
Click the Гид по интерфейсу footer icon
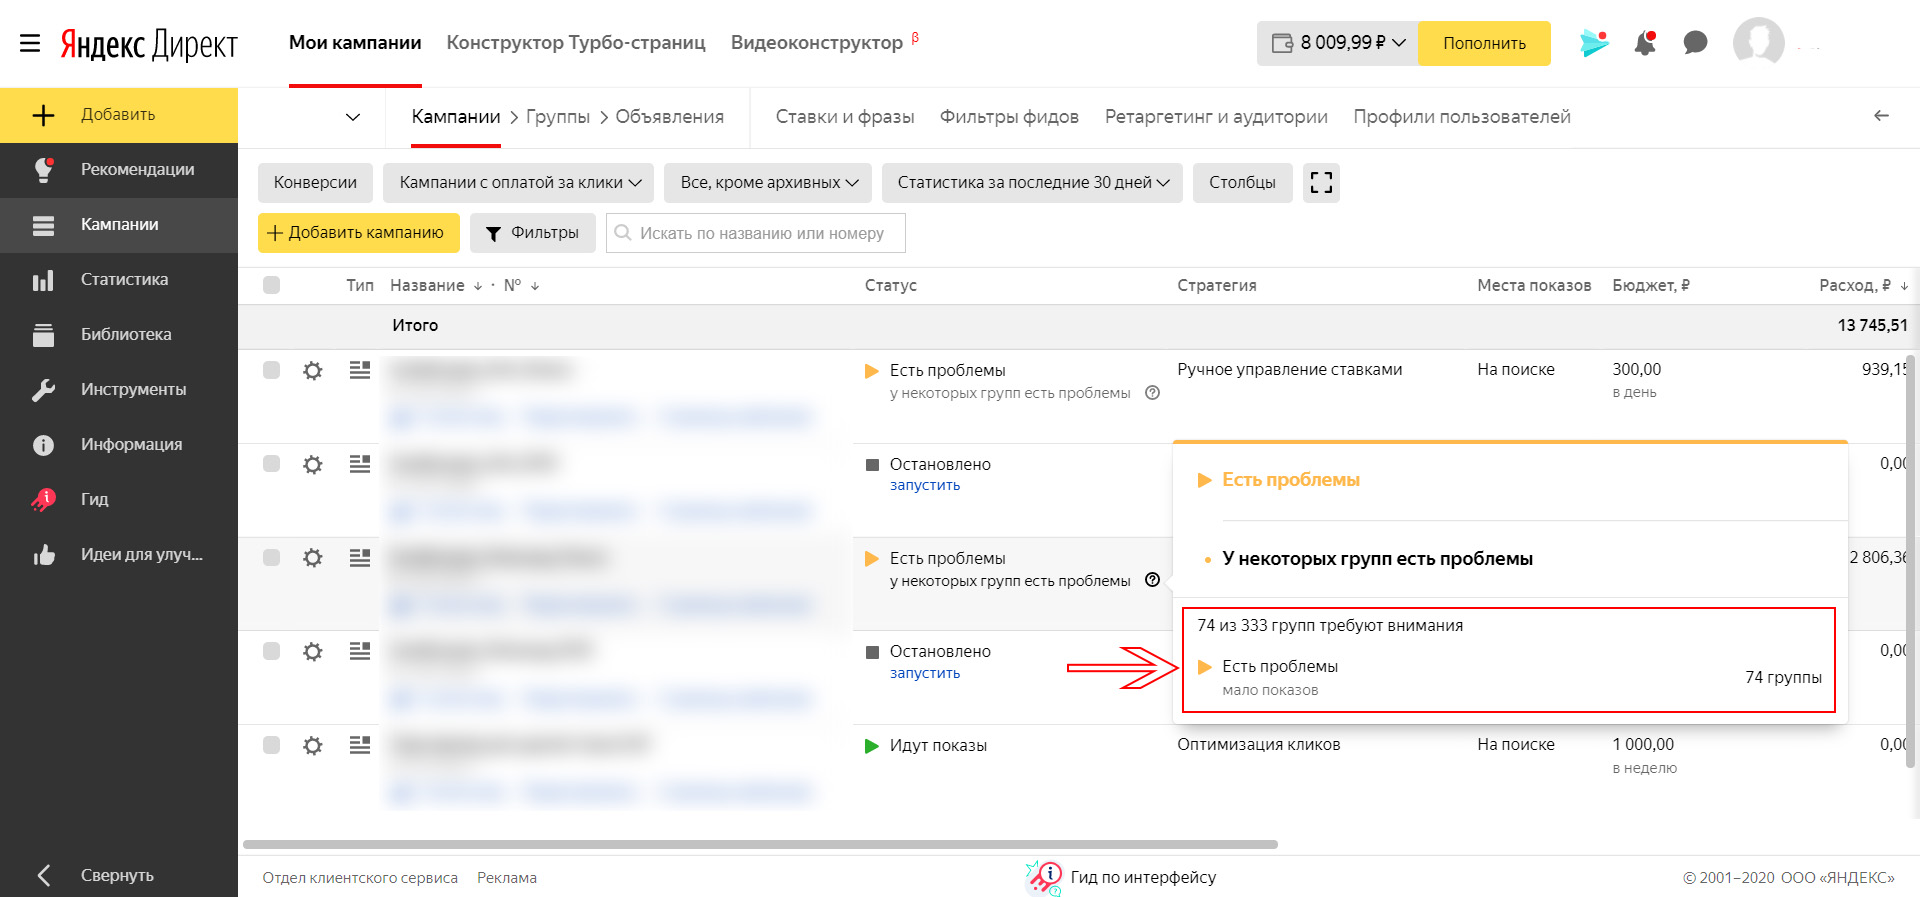pos(1044,877)
